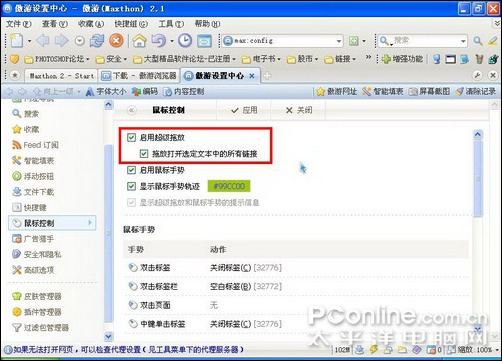The height and width of the screenshot is (361, 502).
Task: Click 屏幕截图 screenshot tool
Action: [429, 91]
